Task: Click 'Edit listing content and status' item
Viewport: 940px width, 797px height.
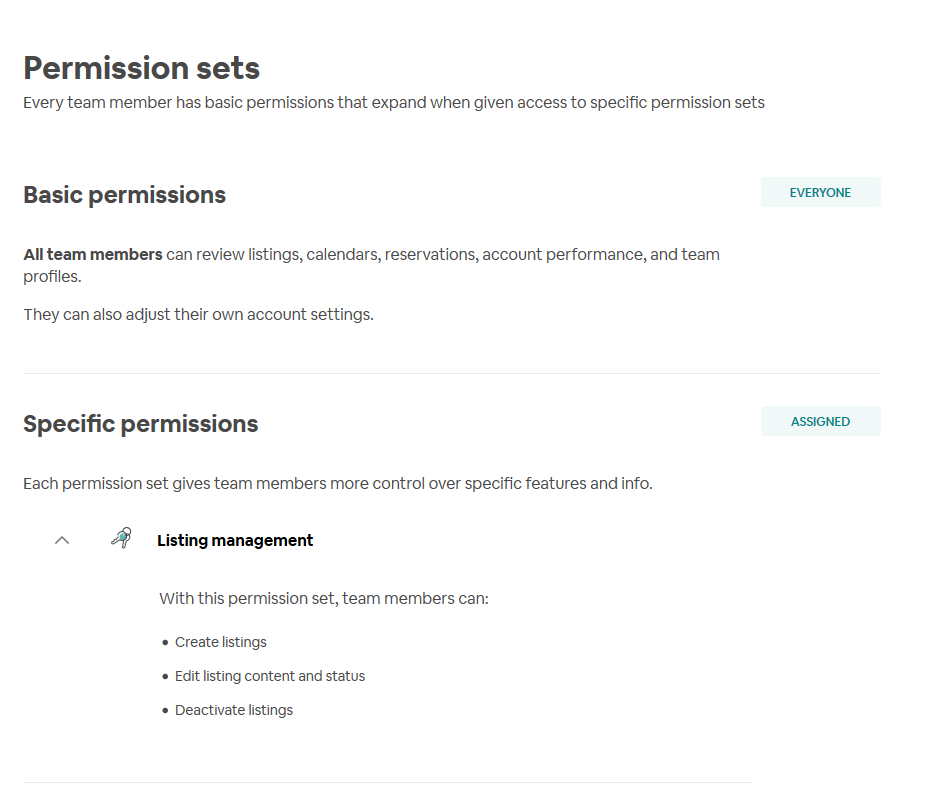Action: coord(270,677)
